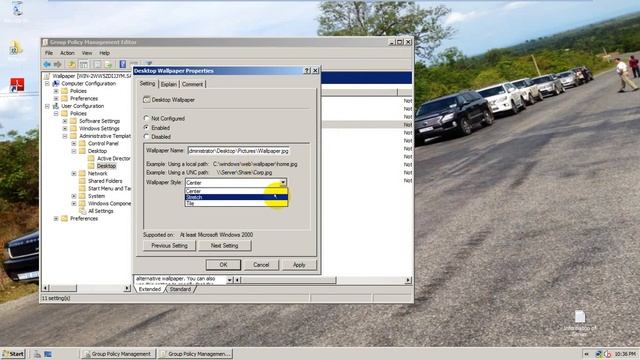Click the Forward arrow toolbar icon
640x360 pixels.
pyautogui.click(x=58, y=64)
